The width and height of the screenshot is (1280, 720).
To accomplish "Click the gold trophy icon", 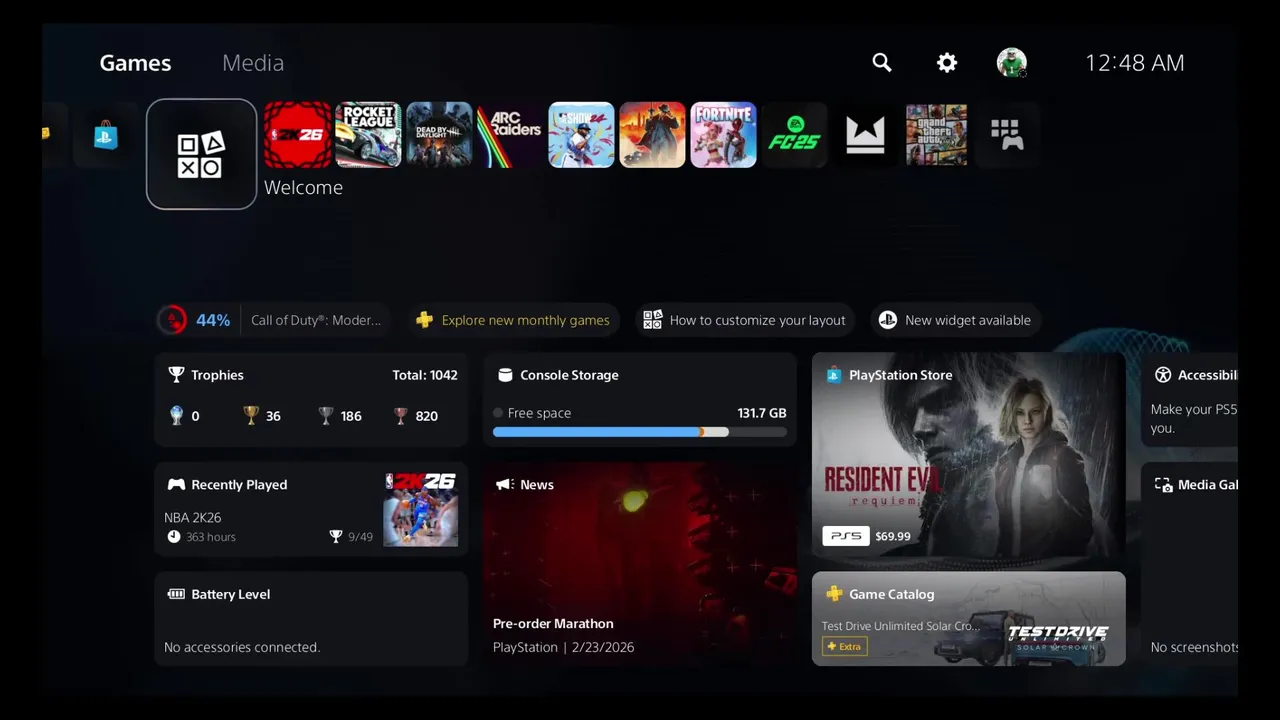I will pos(251,416).
